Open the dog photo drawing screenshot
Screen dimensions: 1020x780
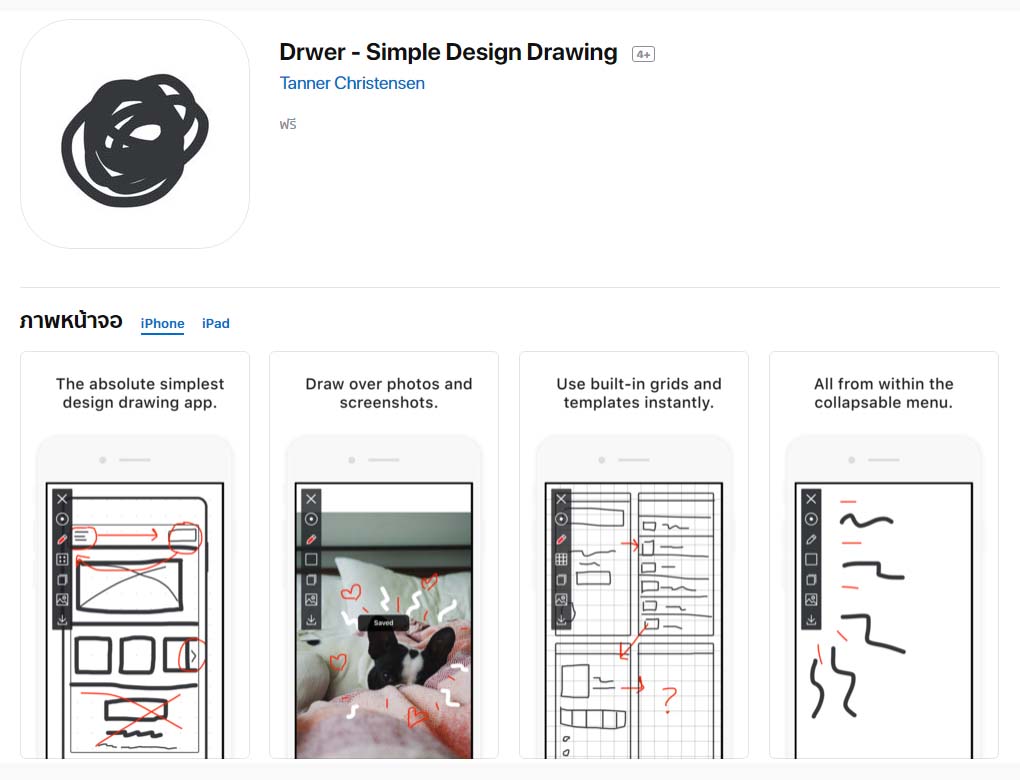(384, 555)
